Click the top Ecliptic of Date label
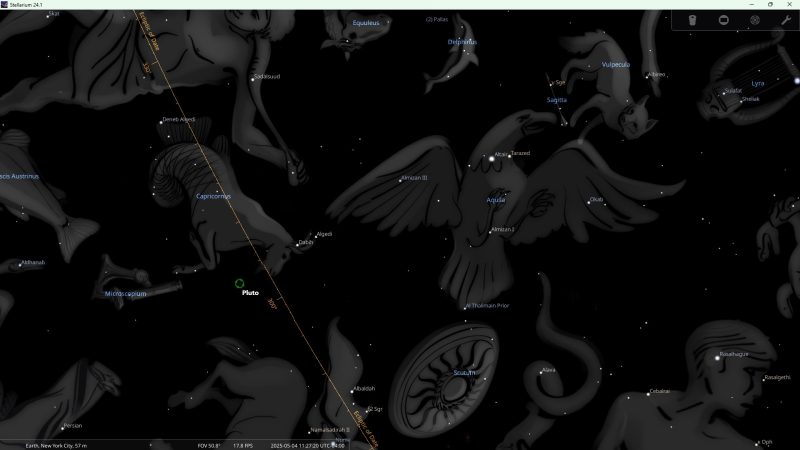 click(x=151, y=33)
